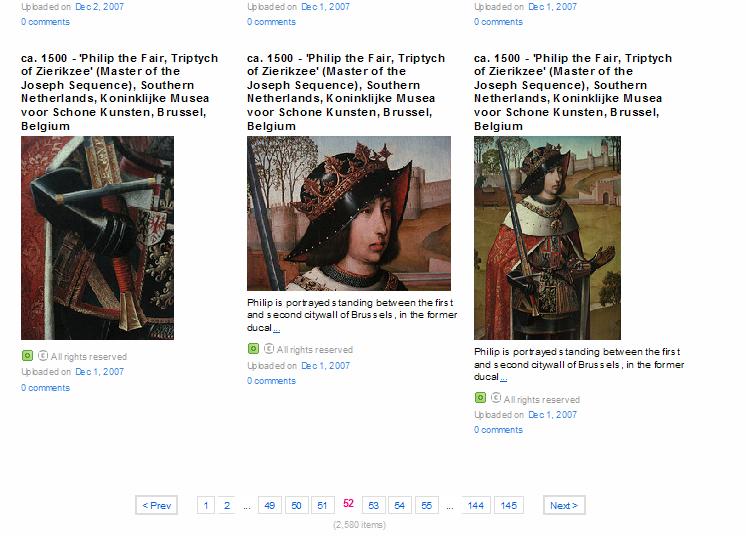Click green privacy icon under Philip face close-up
This screenshot has width=746, height=536.
[x=253, y=349]
